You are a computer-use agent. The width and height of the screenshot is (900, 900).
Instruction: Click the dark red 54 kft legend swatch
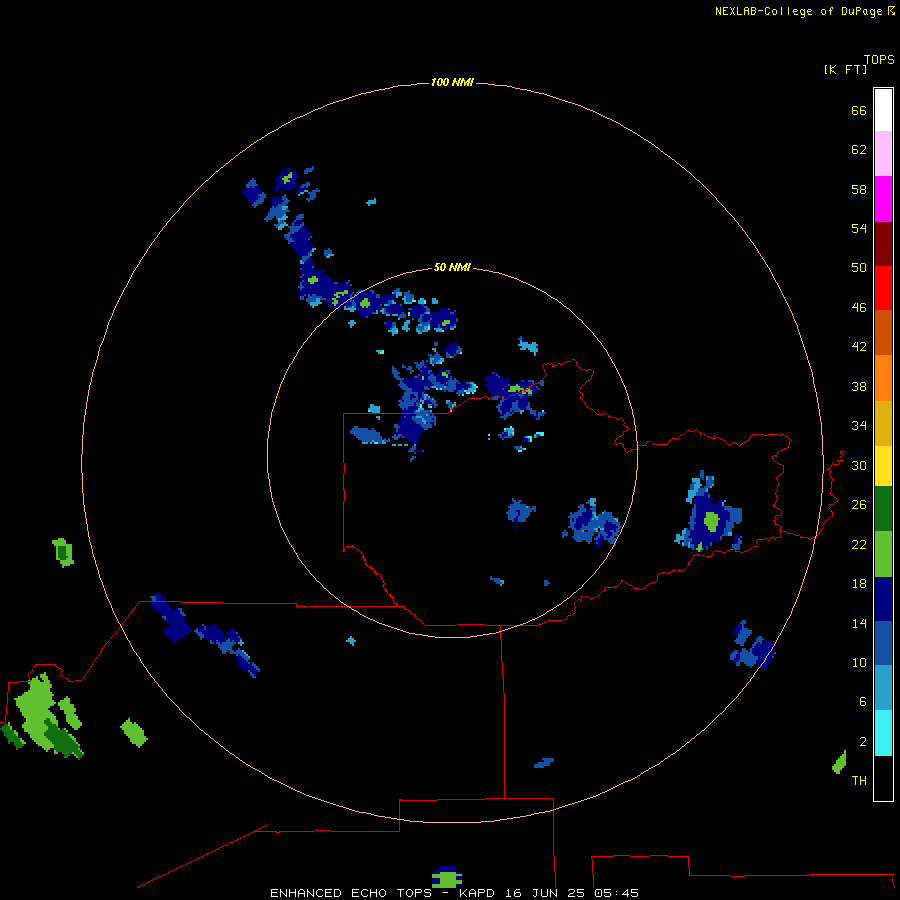tap(883, 243)
